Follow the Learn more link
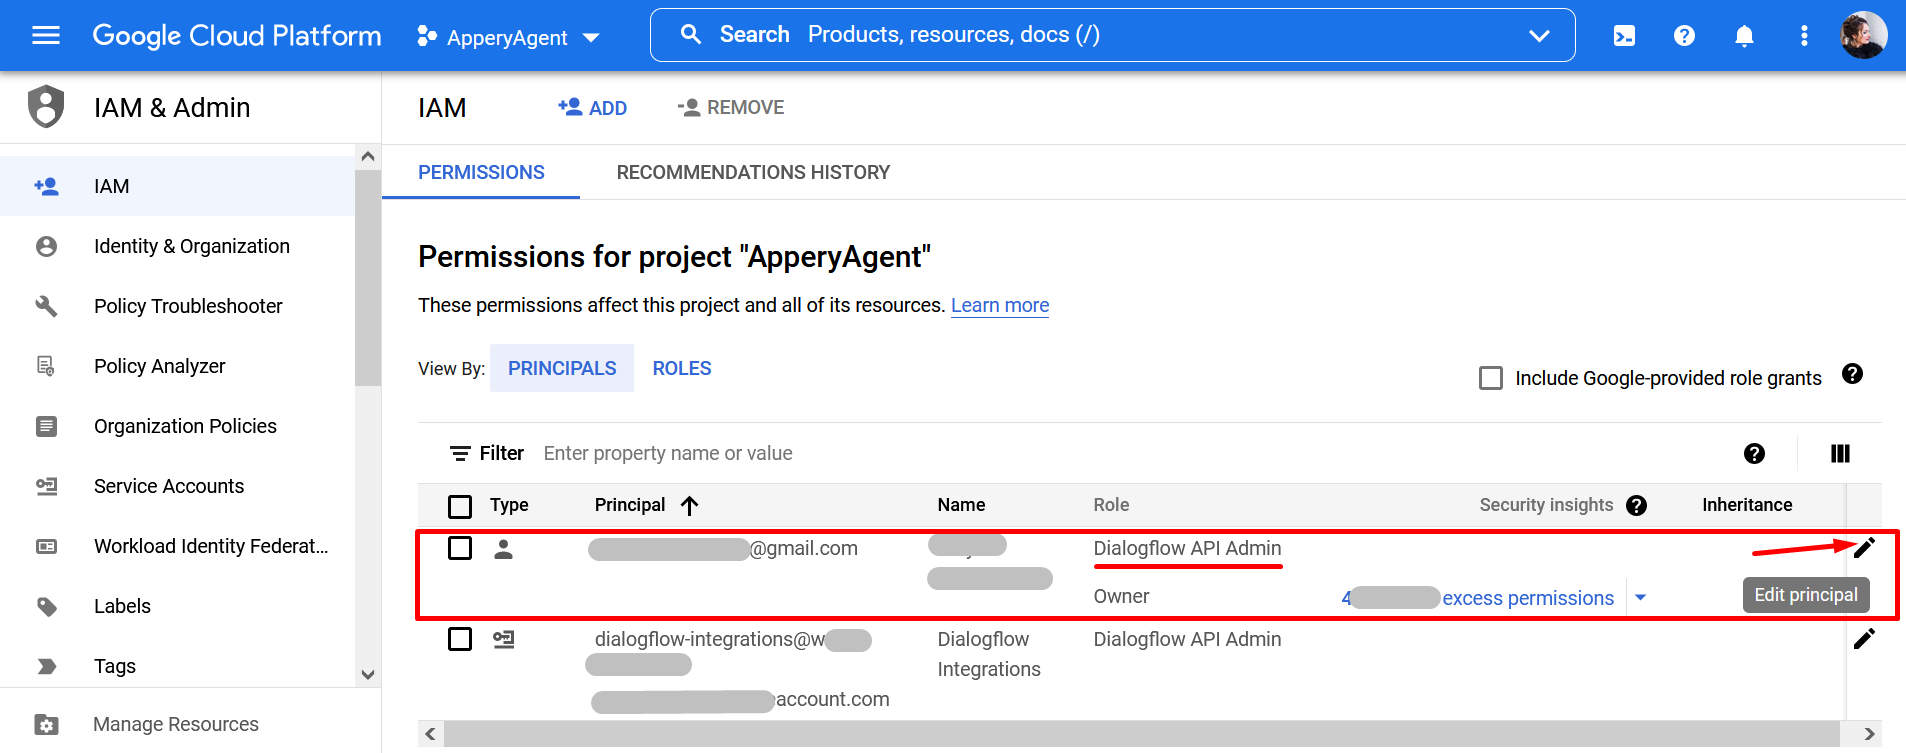Viewport: 1906px width, 753px height. (1000, 305)
